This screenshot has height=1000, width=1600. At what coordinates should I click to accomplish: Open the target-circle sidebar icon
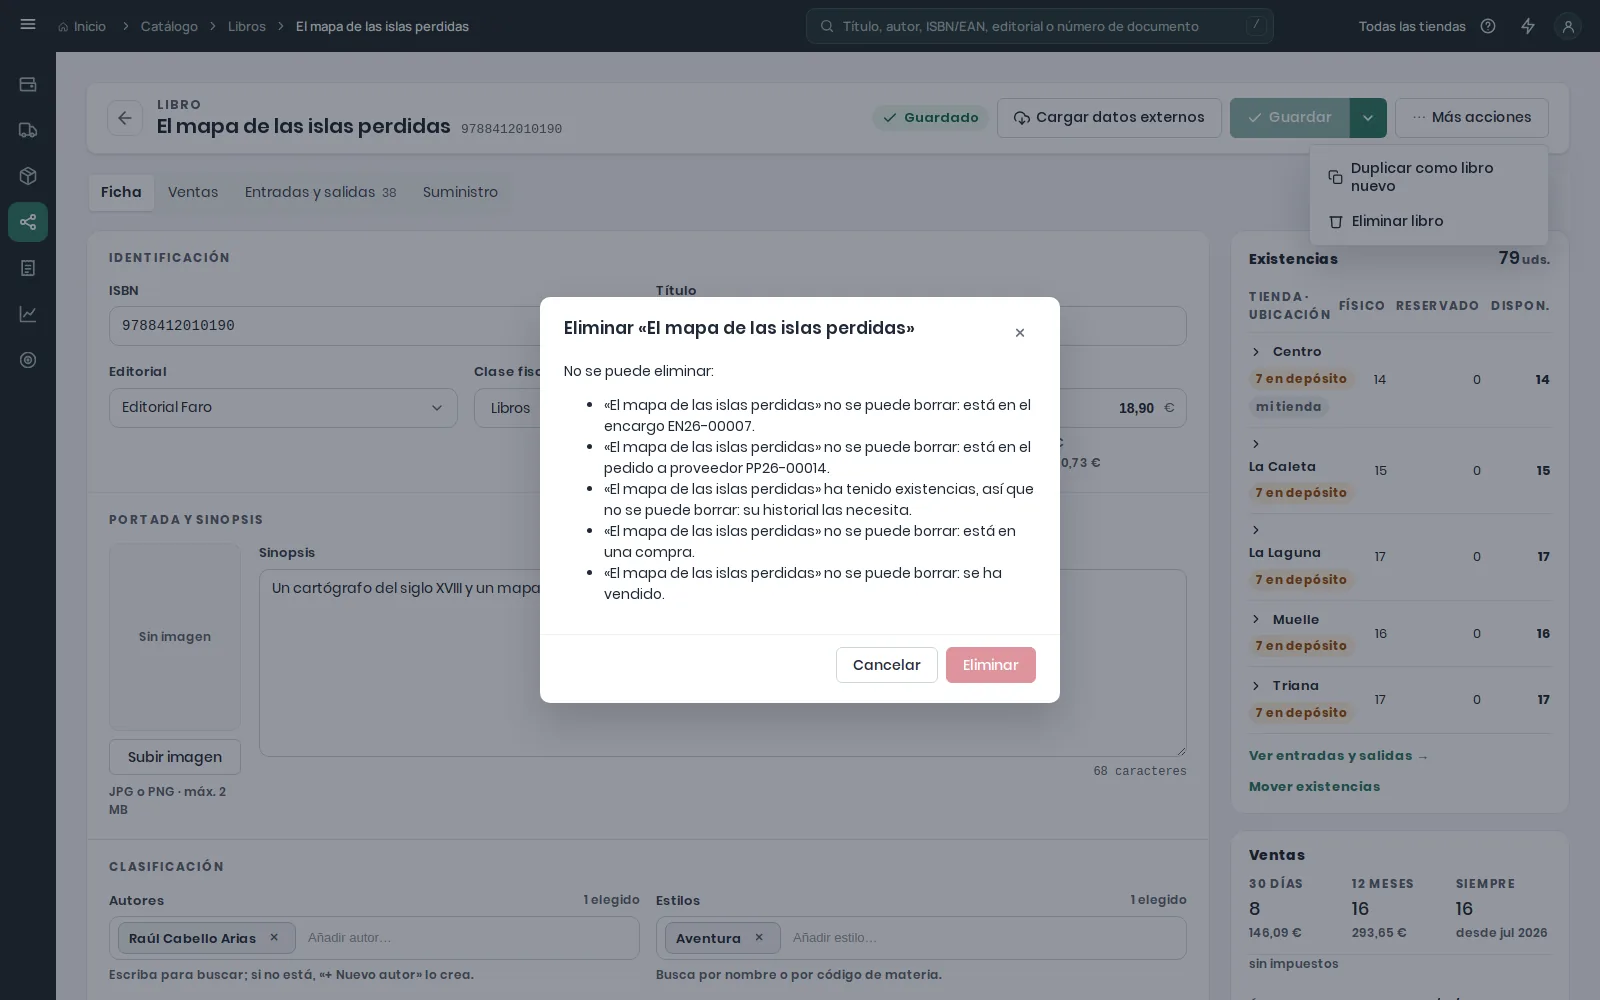[28, 360]
